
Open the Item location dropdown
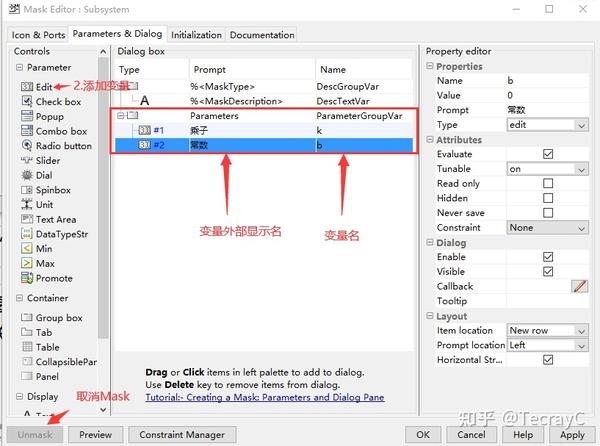[548, 330]
